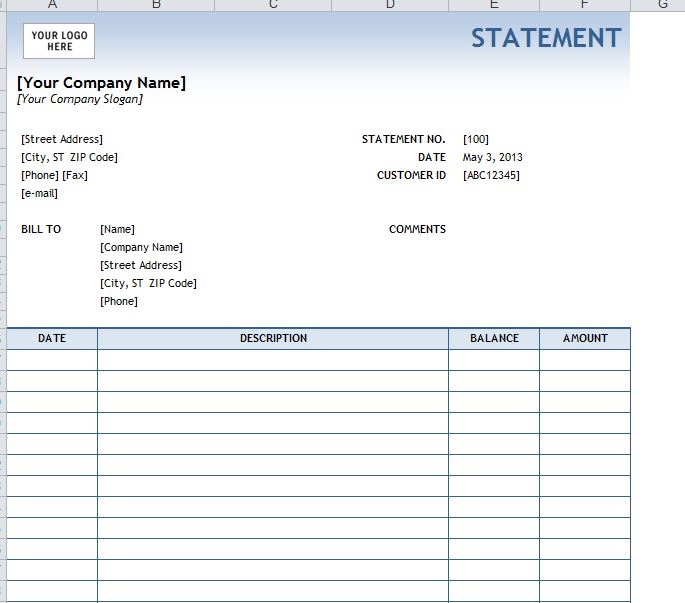Select column A header
685x603 pixels.
coord(52,5)
